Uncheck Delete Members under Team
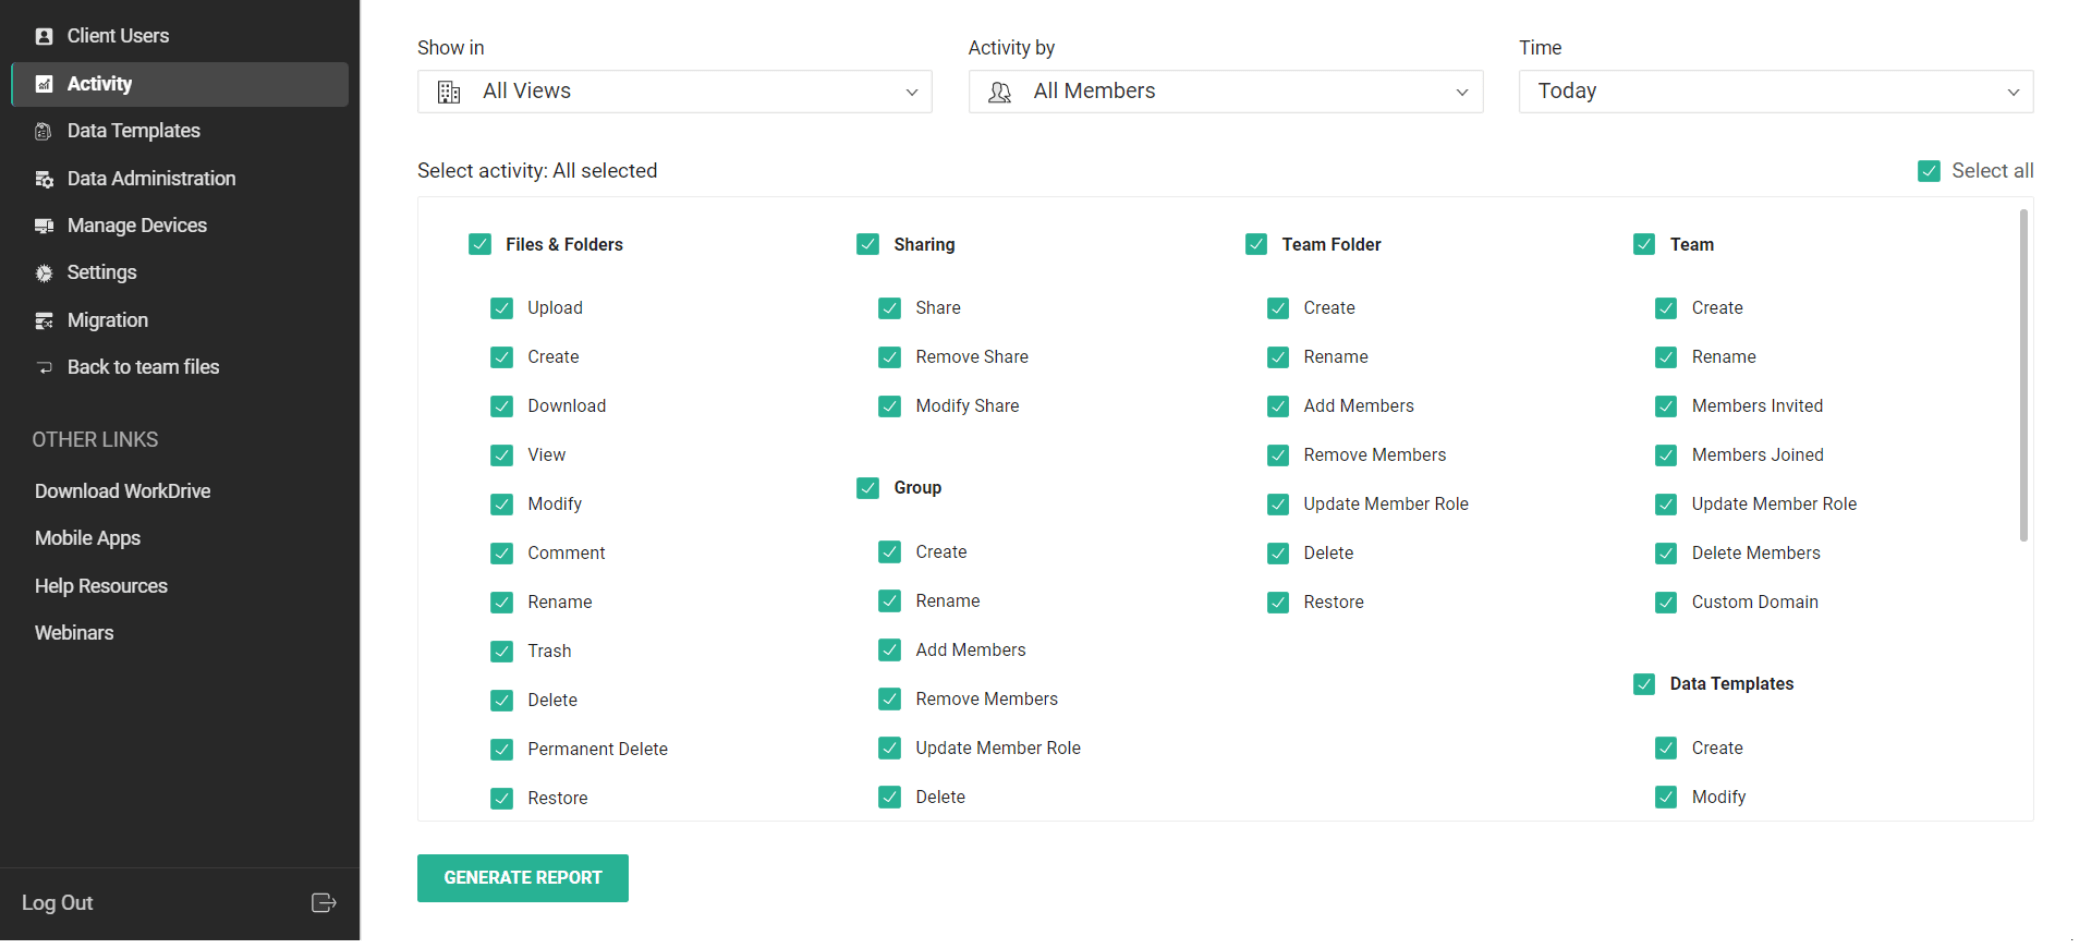 [1666, 553]
